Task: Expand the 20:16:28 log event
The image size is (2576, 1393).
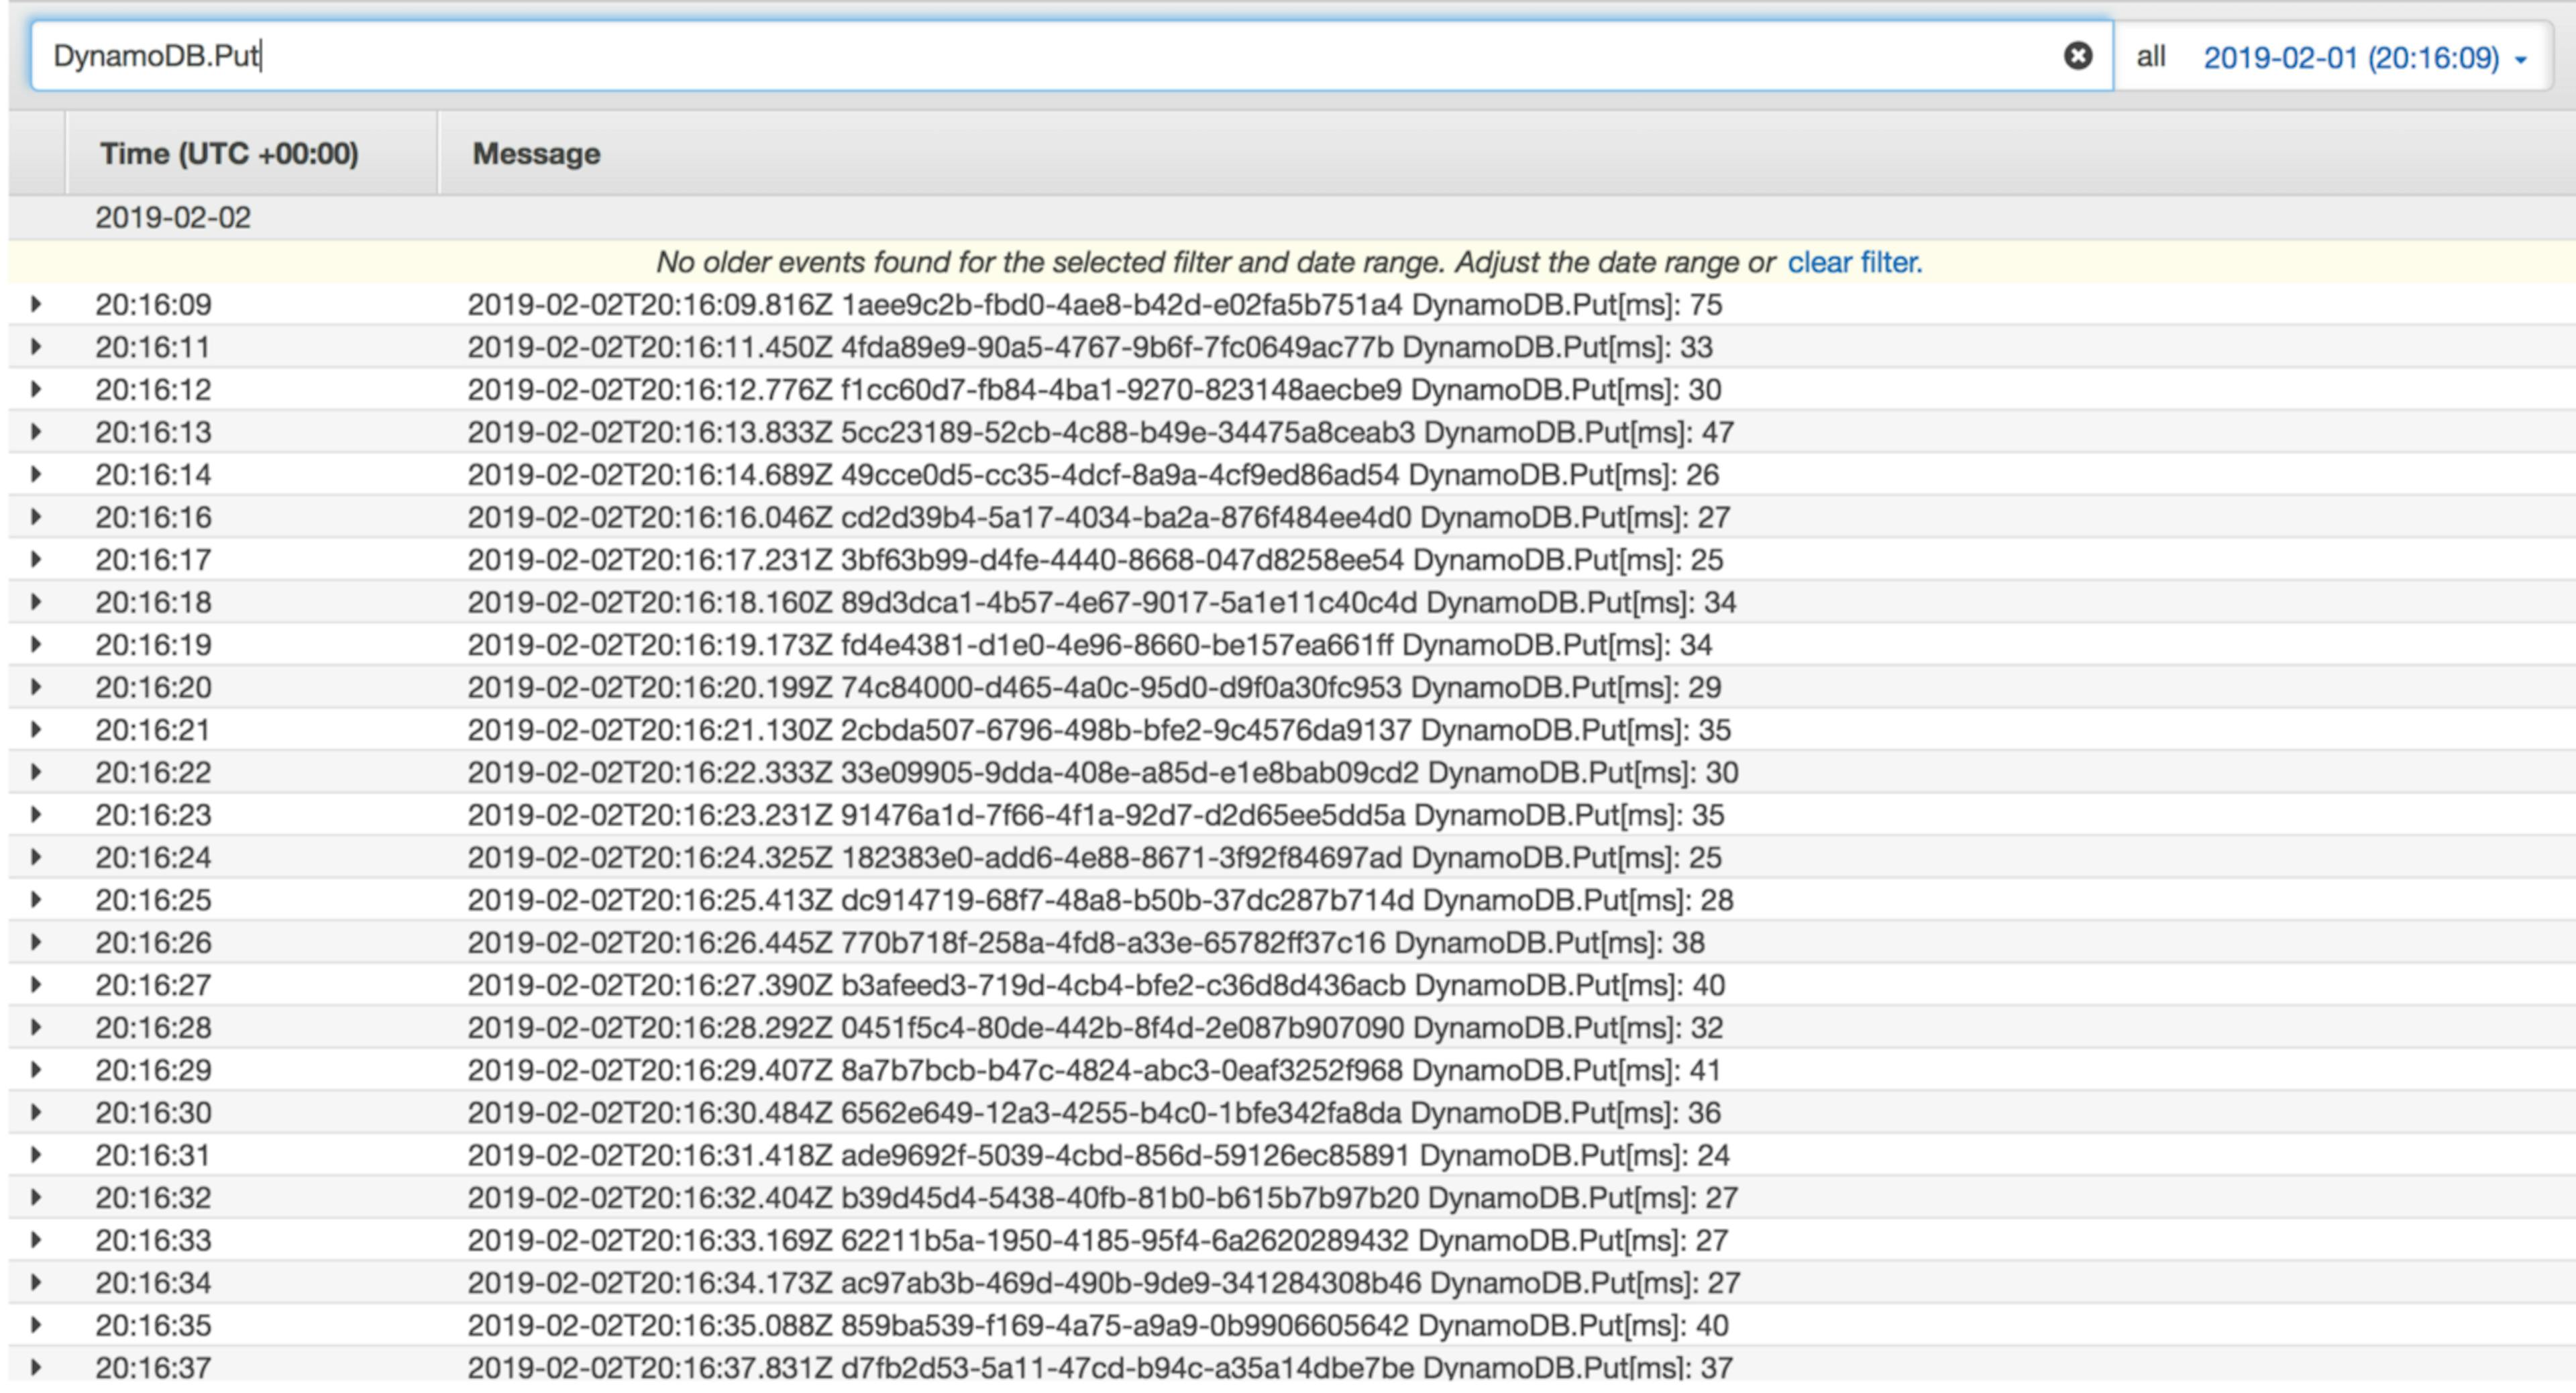Action: click(x=36, y=1027)
